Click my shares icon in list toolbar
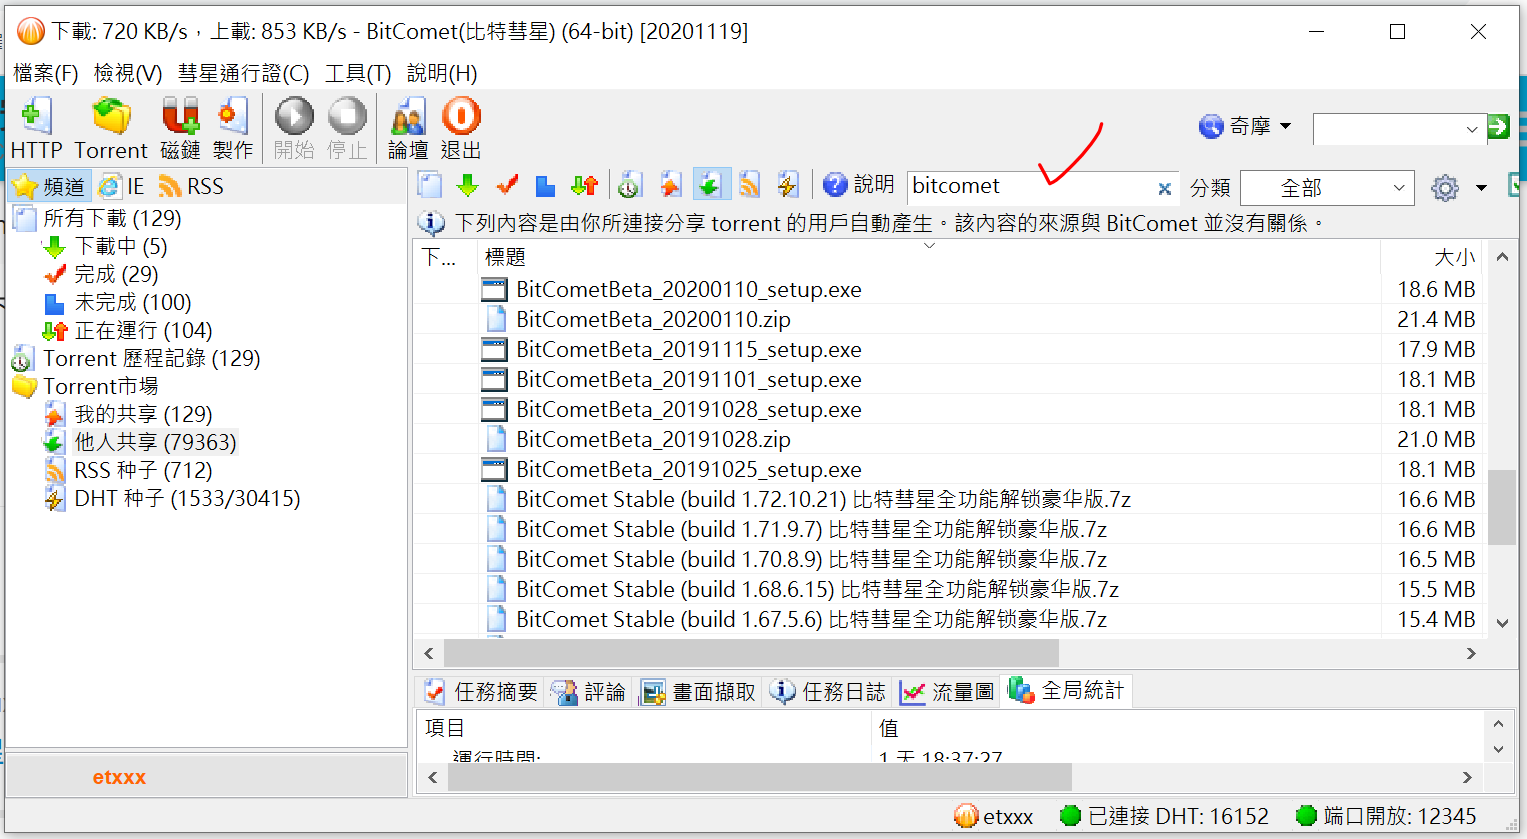 (670, 185)
